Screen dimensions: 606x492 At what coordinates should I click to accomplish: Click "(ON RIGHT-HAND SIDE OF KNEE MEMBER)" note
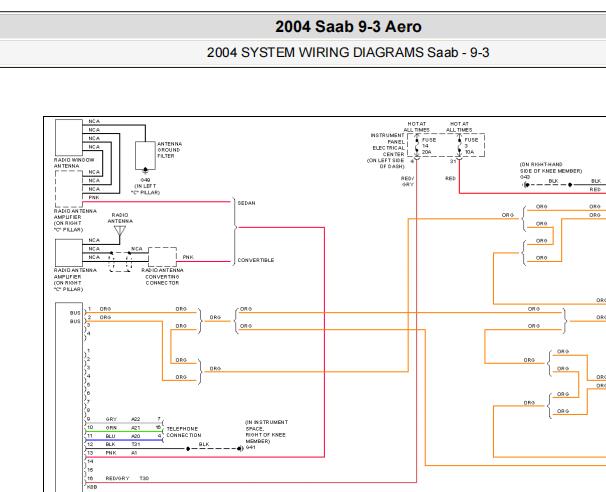551,167
